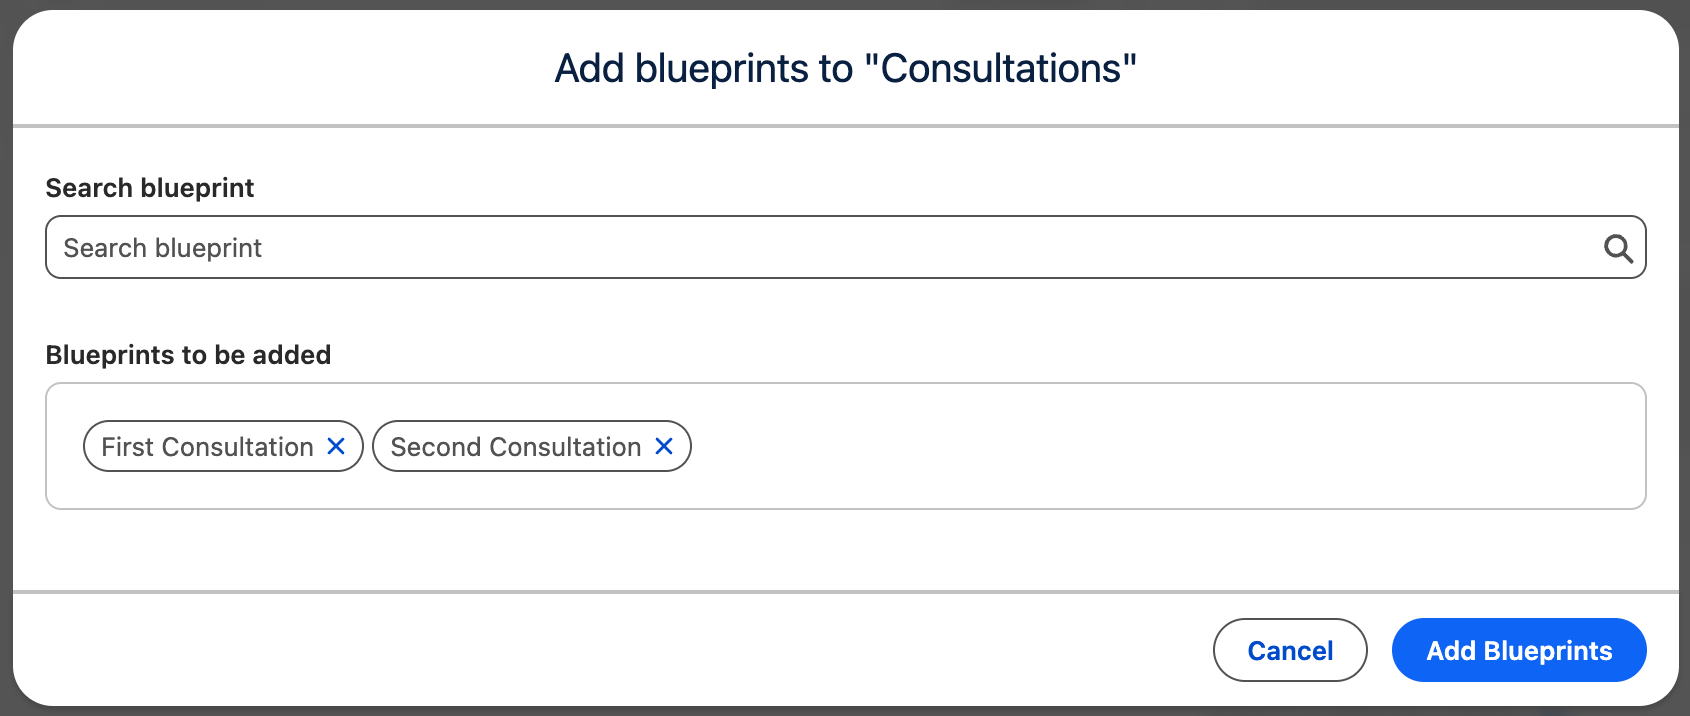Click the "Blueprints to be added" heading
The image size is (1690, 716).
tap(188, 355)
